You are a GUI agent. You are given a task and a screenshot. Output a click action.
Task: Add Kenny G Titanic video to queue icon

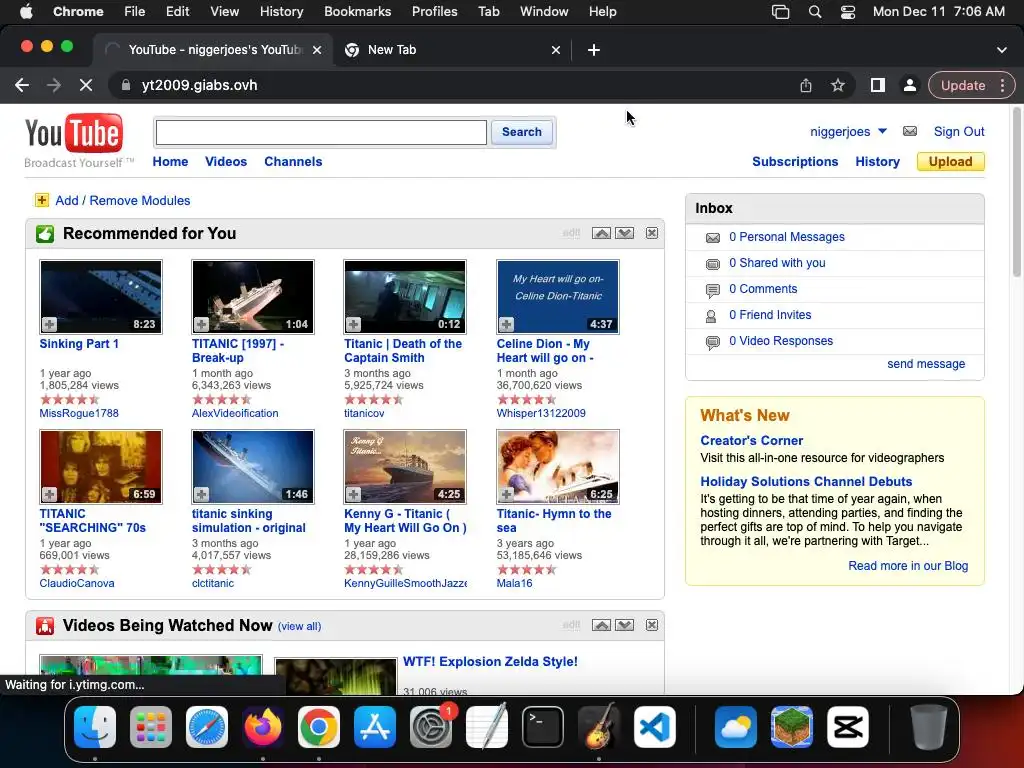[354, 494]
